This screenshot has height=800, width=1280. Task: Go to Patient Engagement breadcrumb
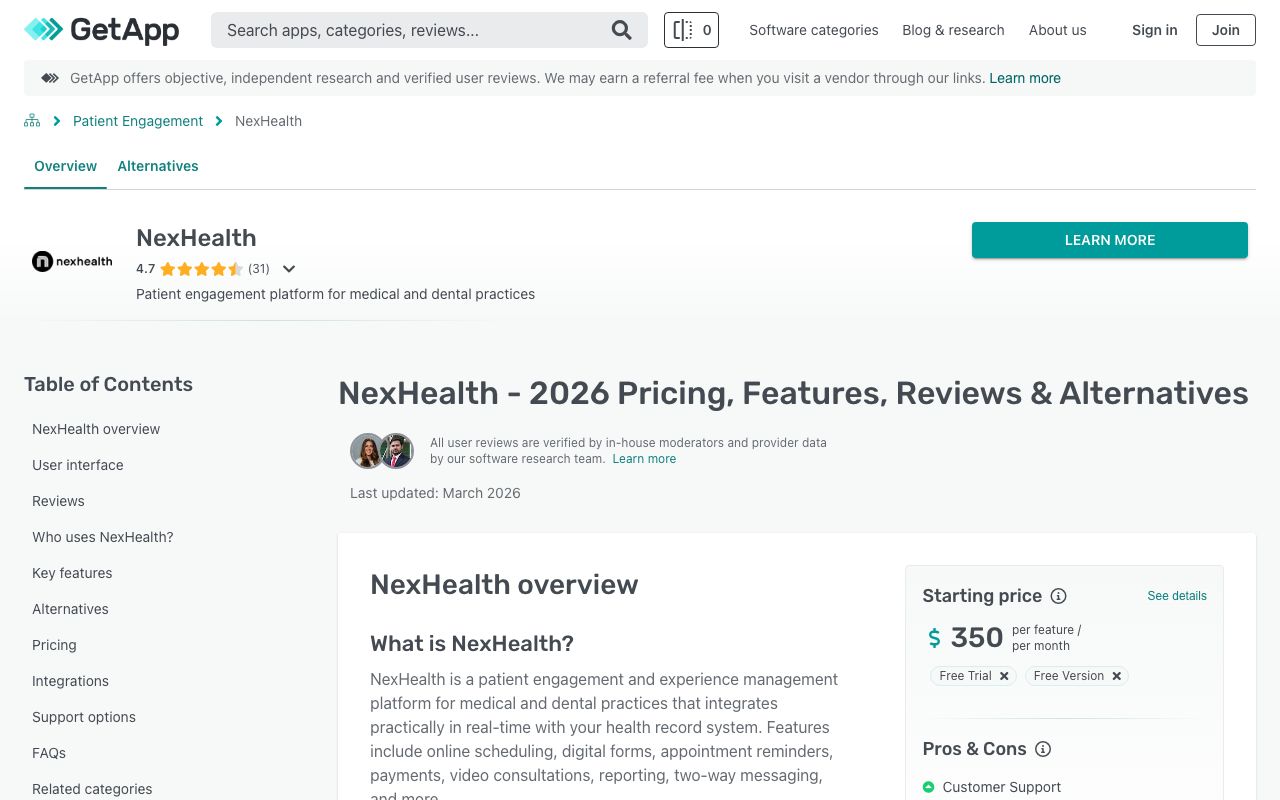tap(138, 121)
